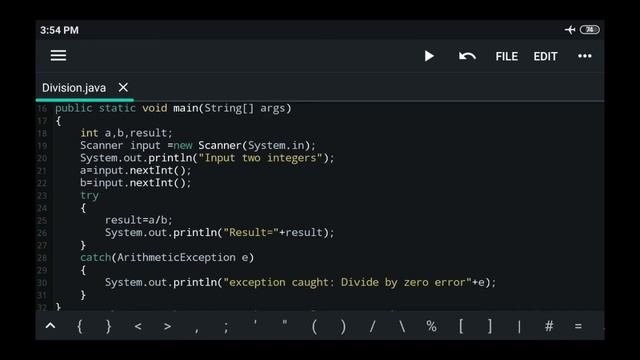The image size is (640, 360).
Task: Run the Division.java program
Action: tap(429, 56)
